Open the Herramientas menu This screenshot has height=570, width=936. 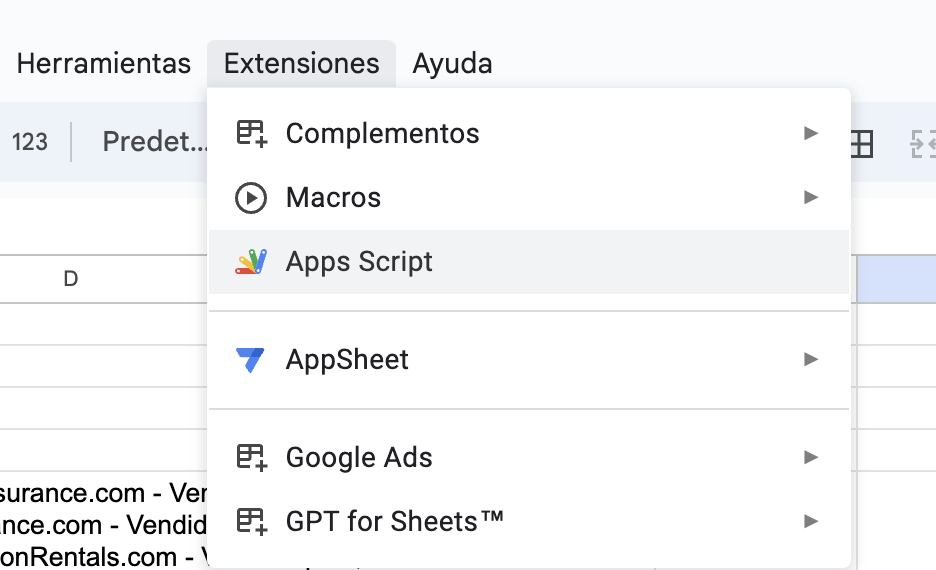pyautogui.click(x=104, y=64)
